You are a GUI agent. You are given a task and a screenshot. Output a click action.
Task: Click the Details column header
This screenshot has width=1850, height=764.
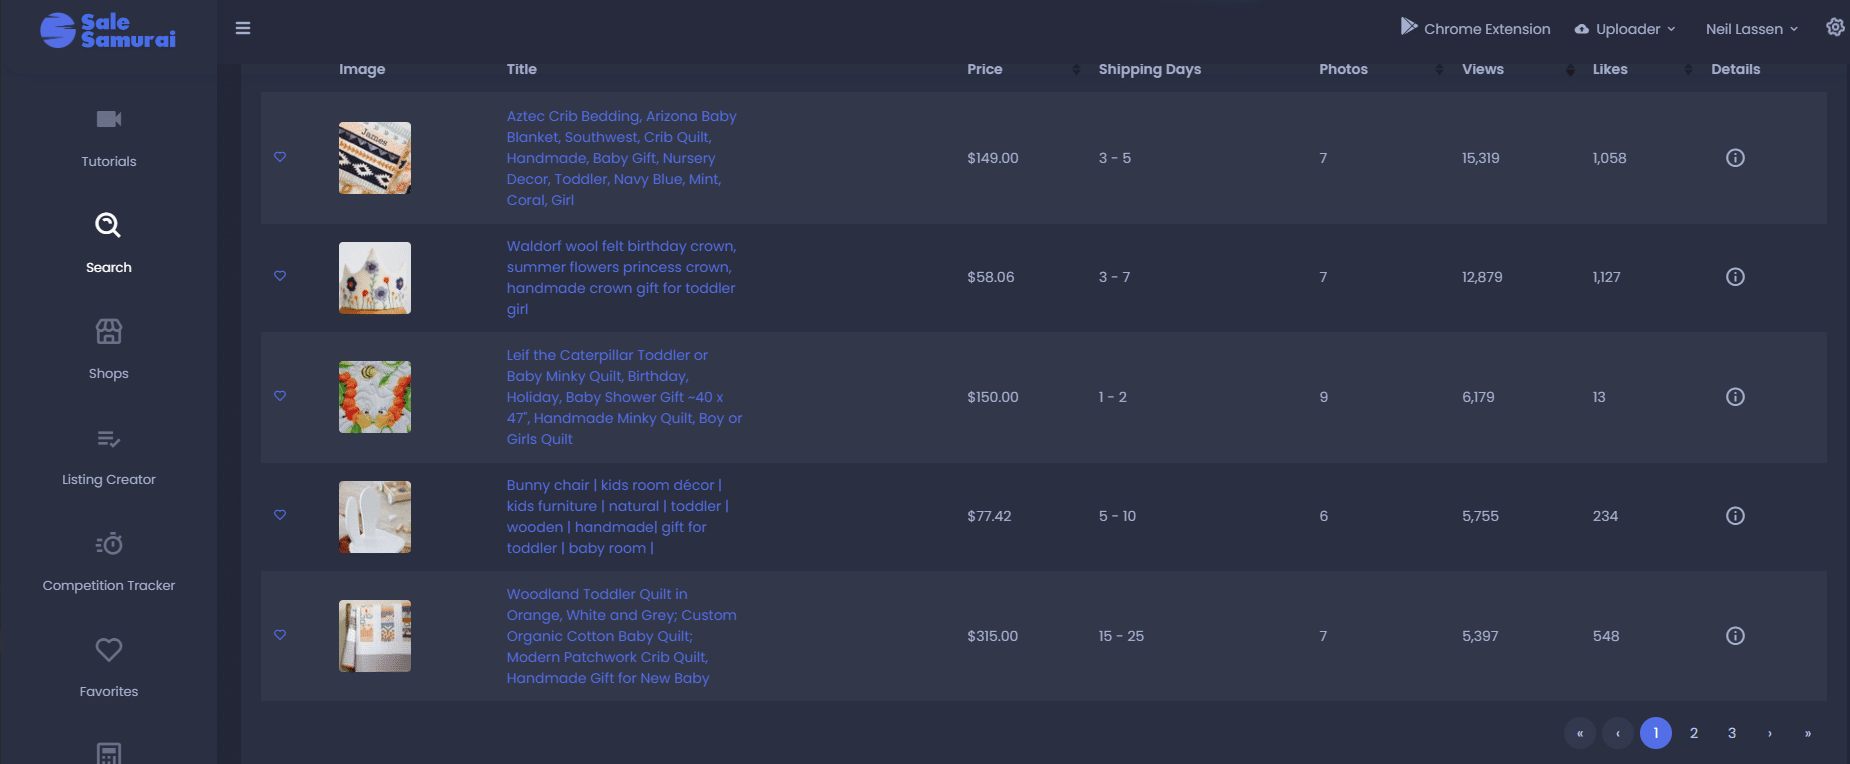click(x=1736, y=69)
